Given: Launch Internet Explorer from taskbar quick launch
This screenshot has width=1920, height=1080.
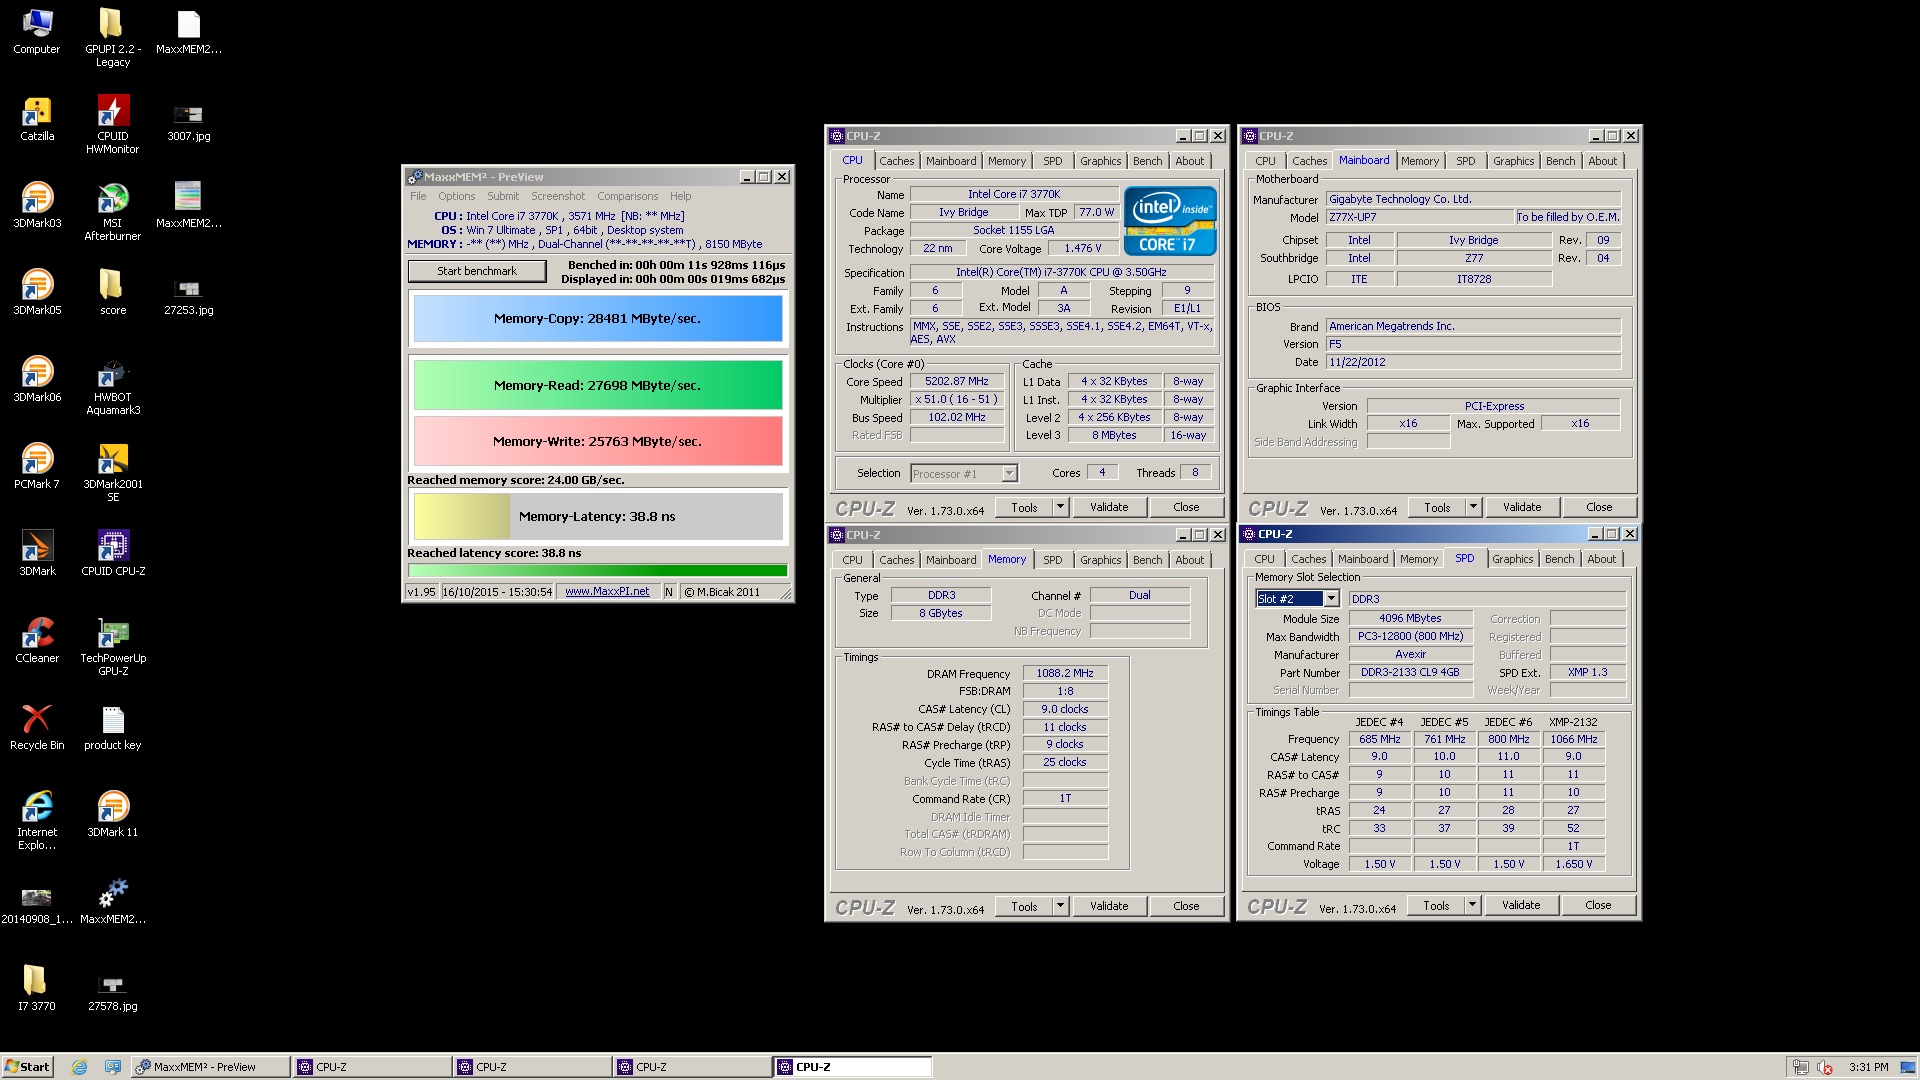Looking at the screenshot, I should 79,1067.
